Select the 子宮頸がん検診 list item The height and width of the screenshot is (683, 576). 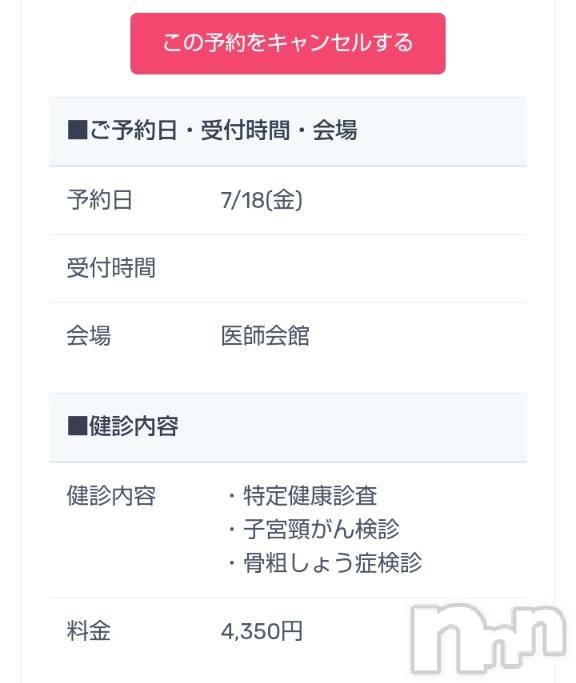[x=321, y=529]
